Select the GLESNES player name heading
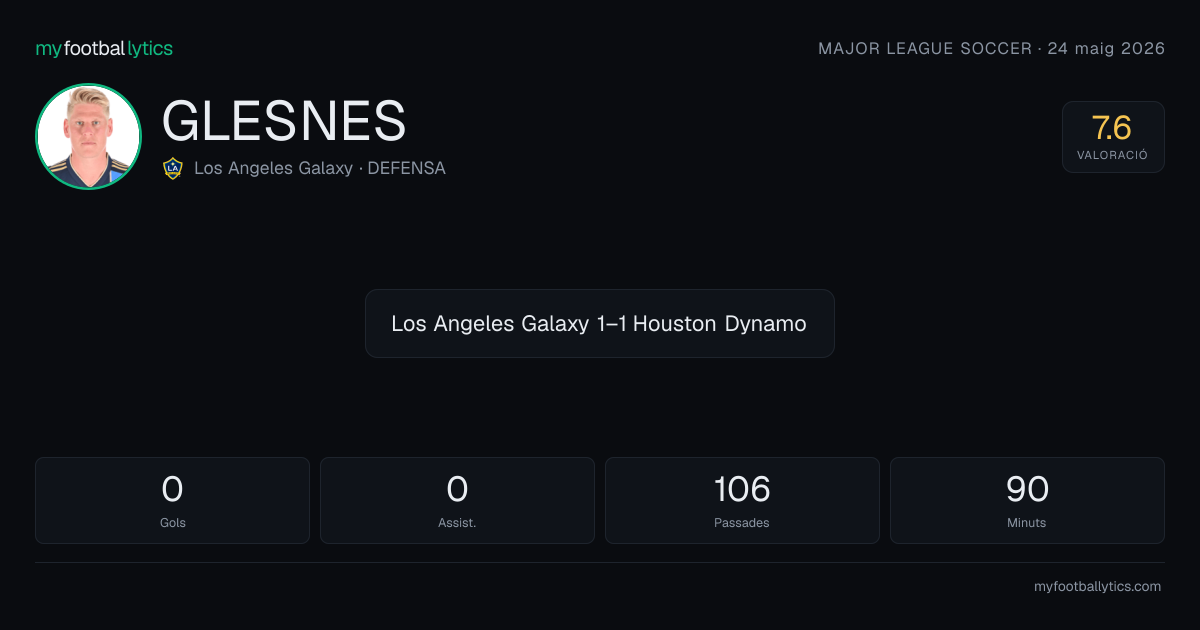The width and height of the screenshot is (1200, 630). point(284,121)
